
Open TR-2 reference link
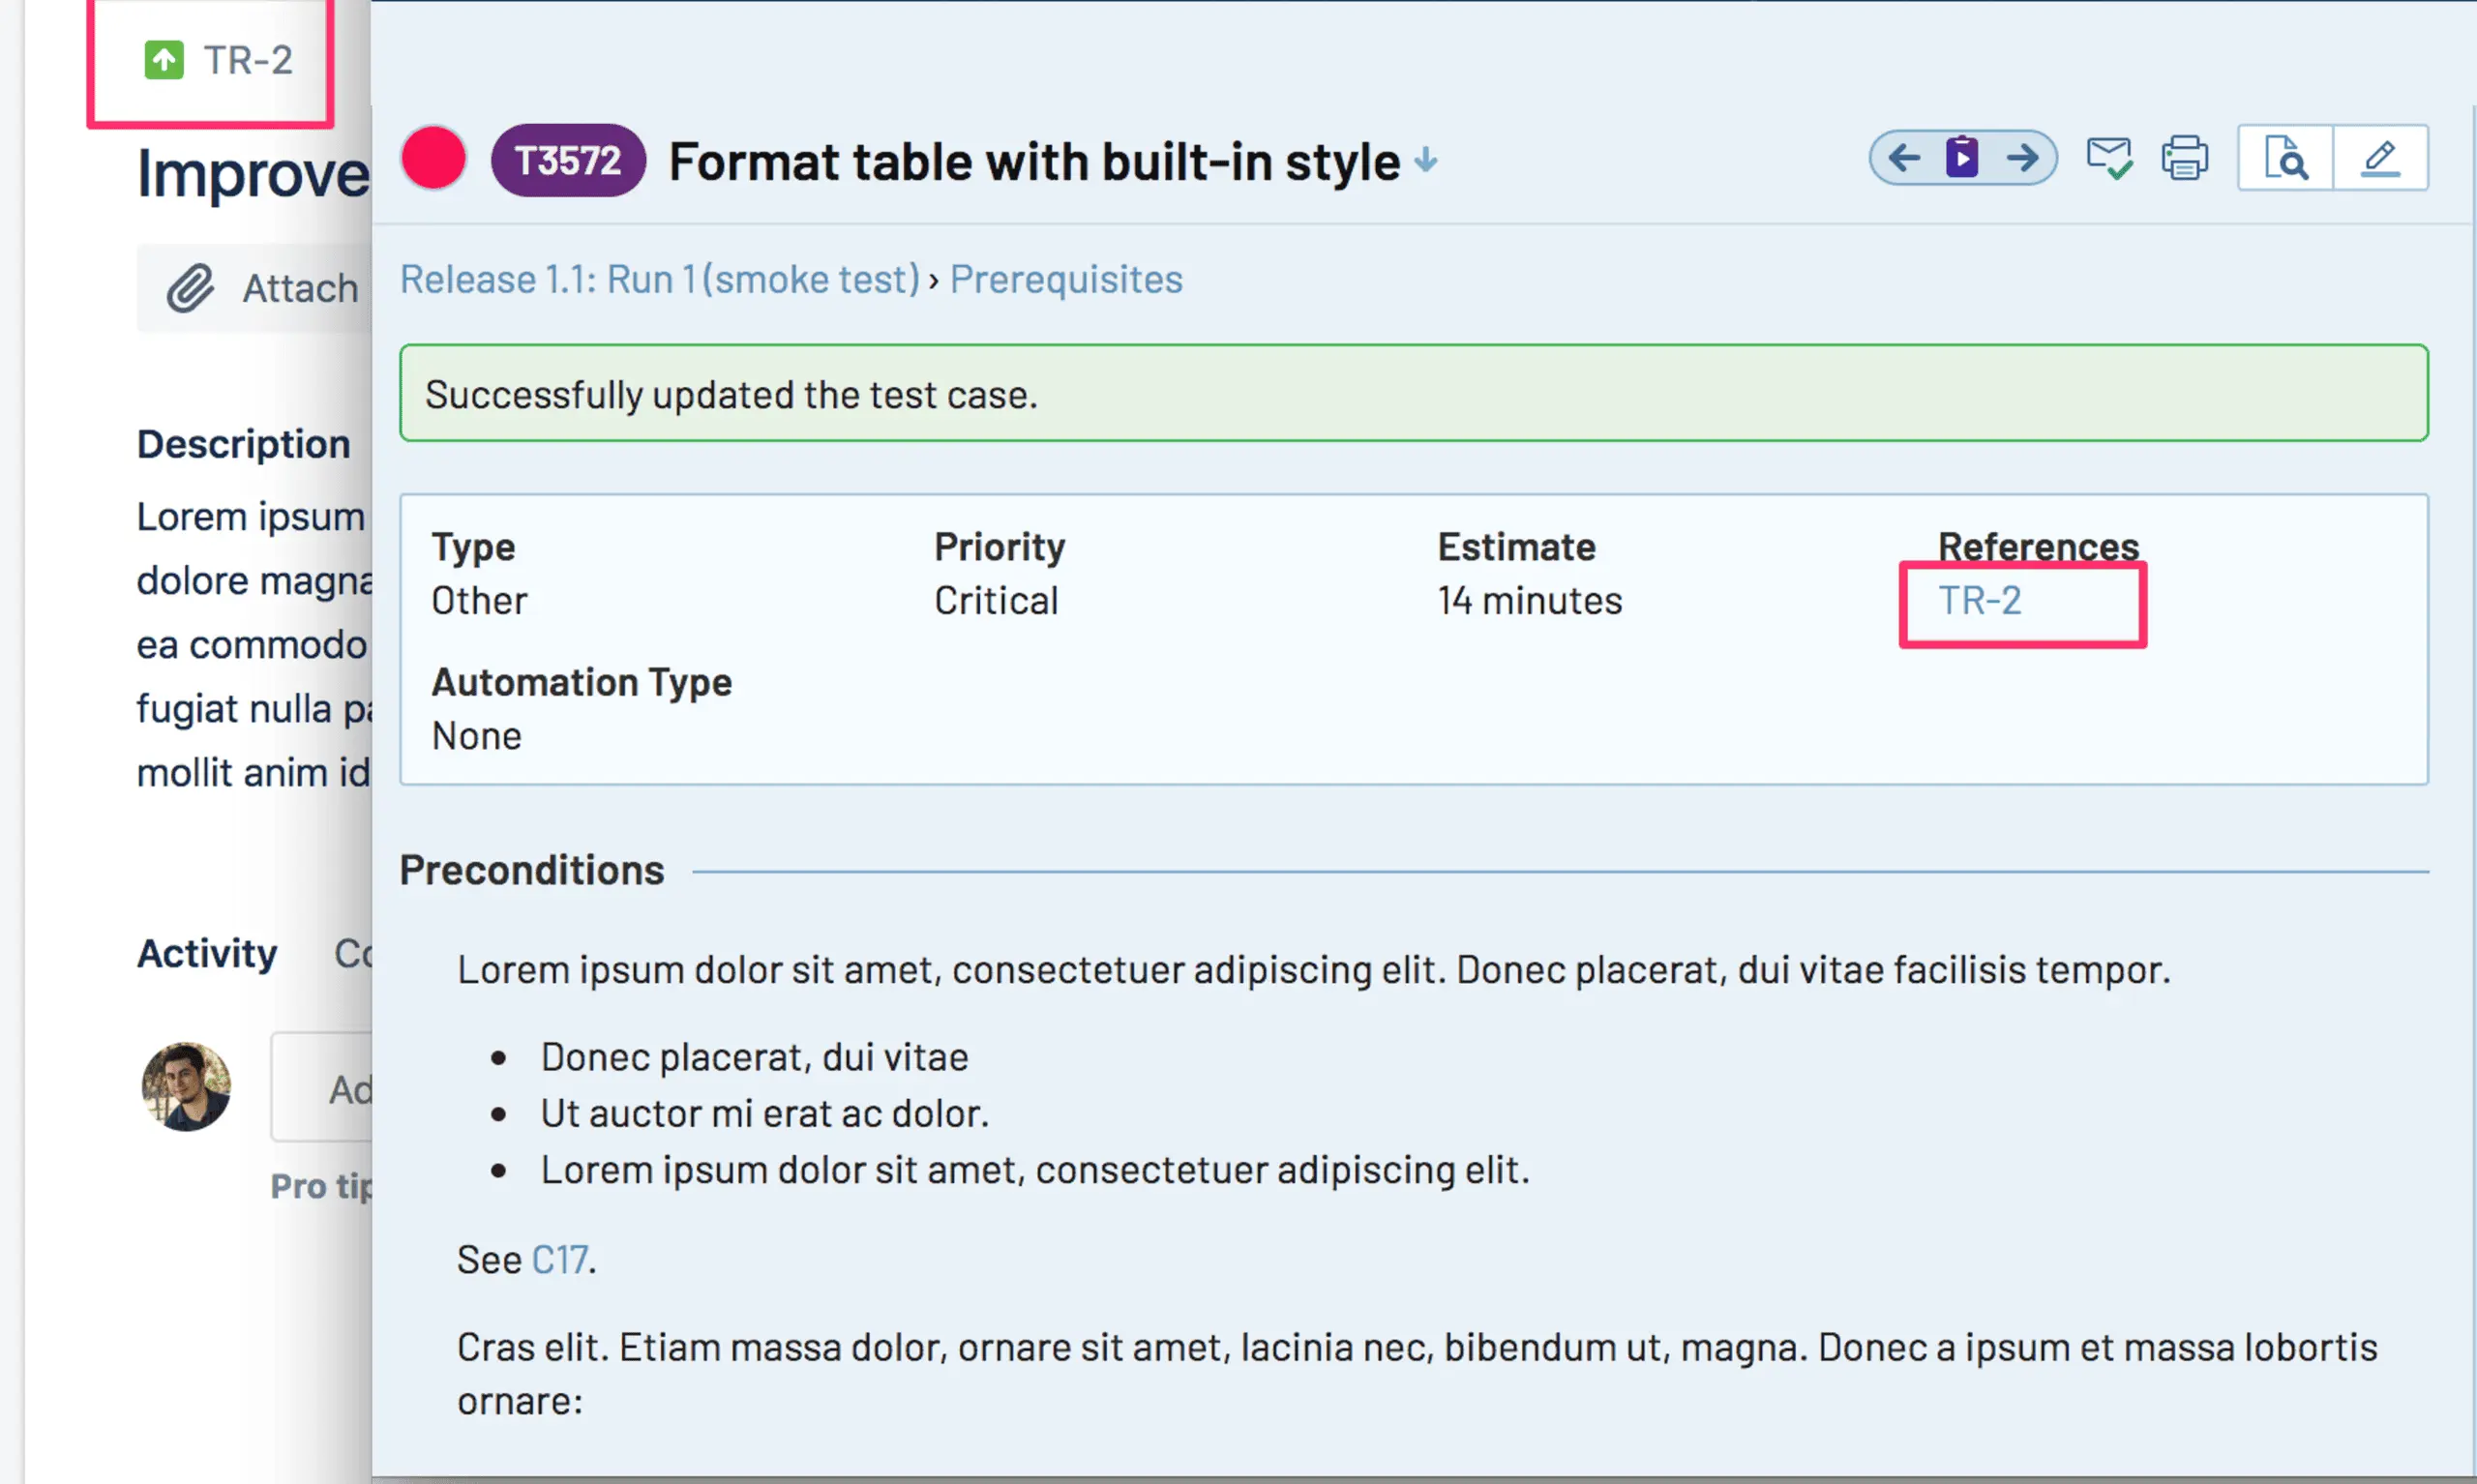click(1980, 600)
